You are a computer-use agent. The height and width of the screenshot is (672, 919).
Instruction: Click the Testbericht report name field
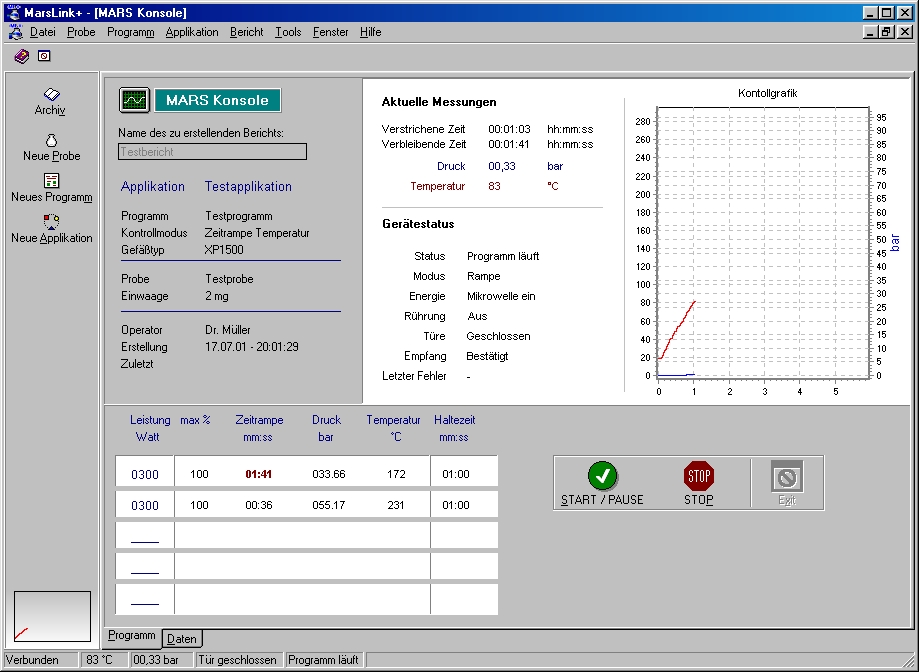coord(212,152)
